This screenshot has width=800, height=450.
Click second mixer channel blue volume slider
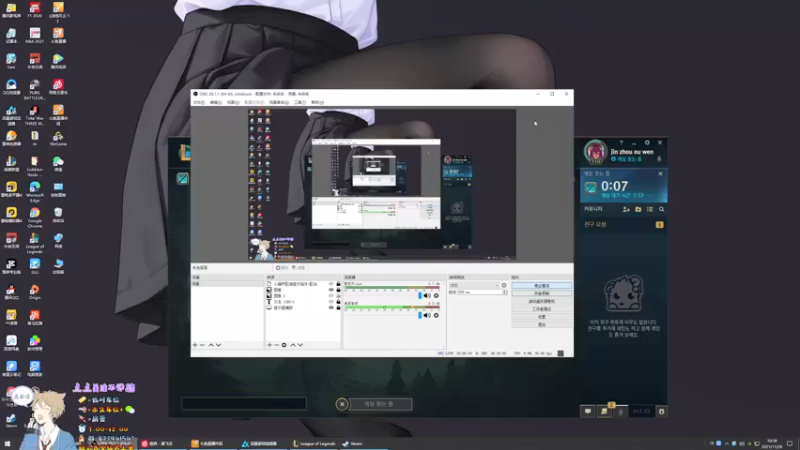420,315
